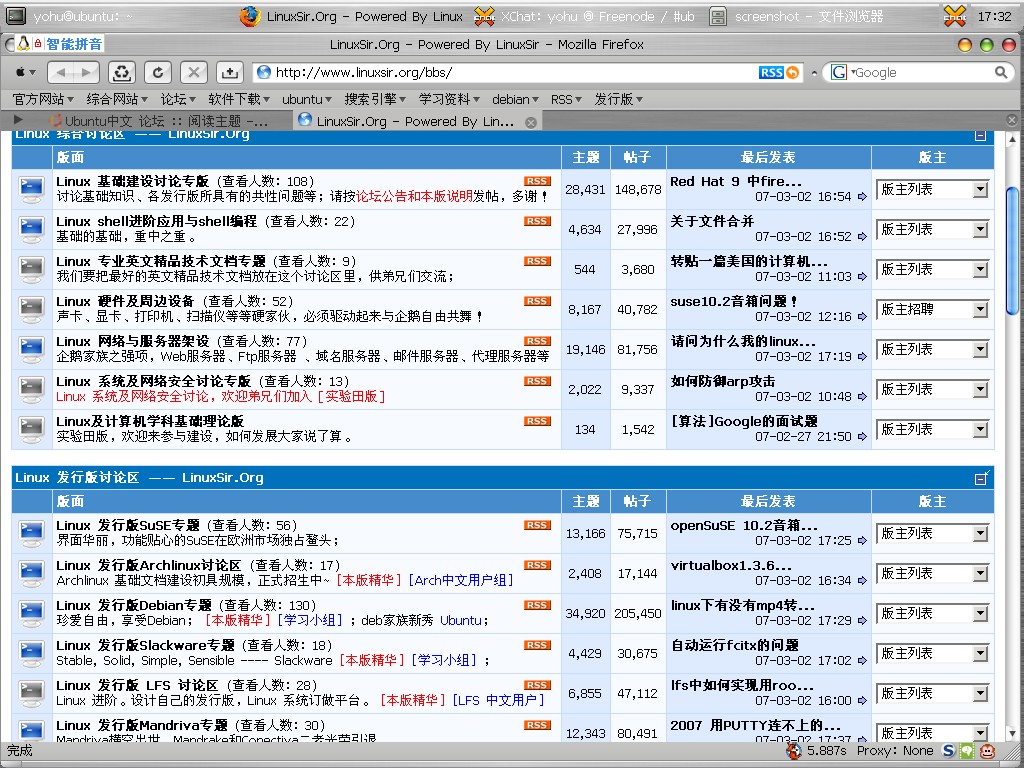This screenshot has width=1024, height=768.
Task: Click 'Proxy: None' in status bar
Action: (x=895, y=751)
